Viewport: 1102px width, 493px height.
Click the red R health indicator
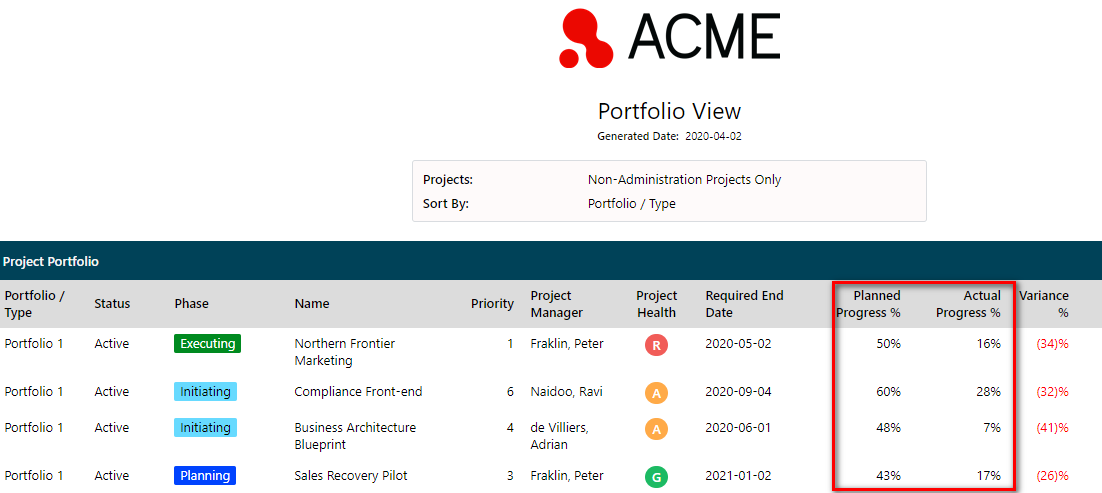[x=656, y=345]
